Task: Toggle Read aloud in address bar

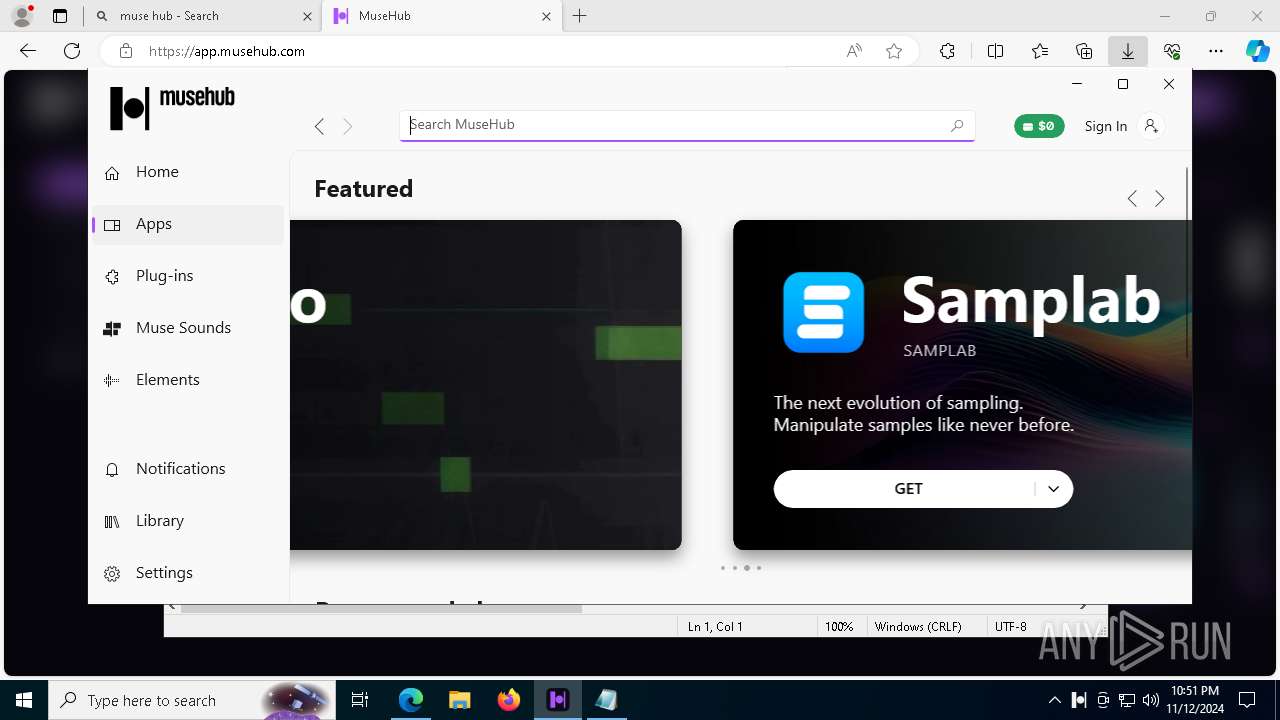Action: [x=854, y=51]
